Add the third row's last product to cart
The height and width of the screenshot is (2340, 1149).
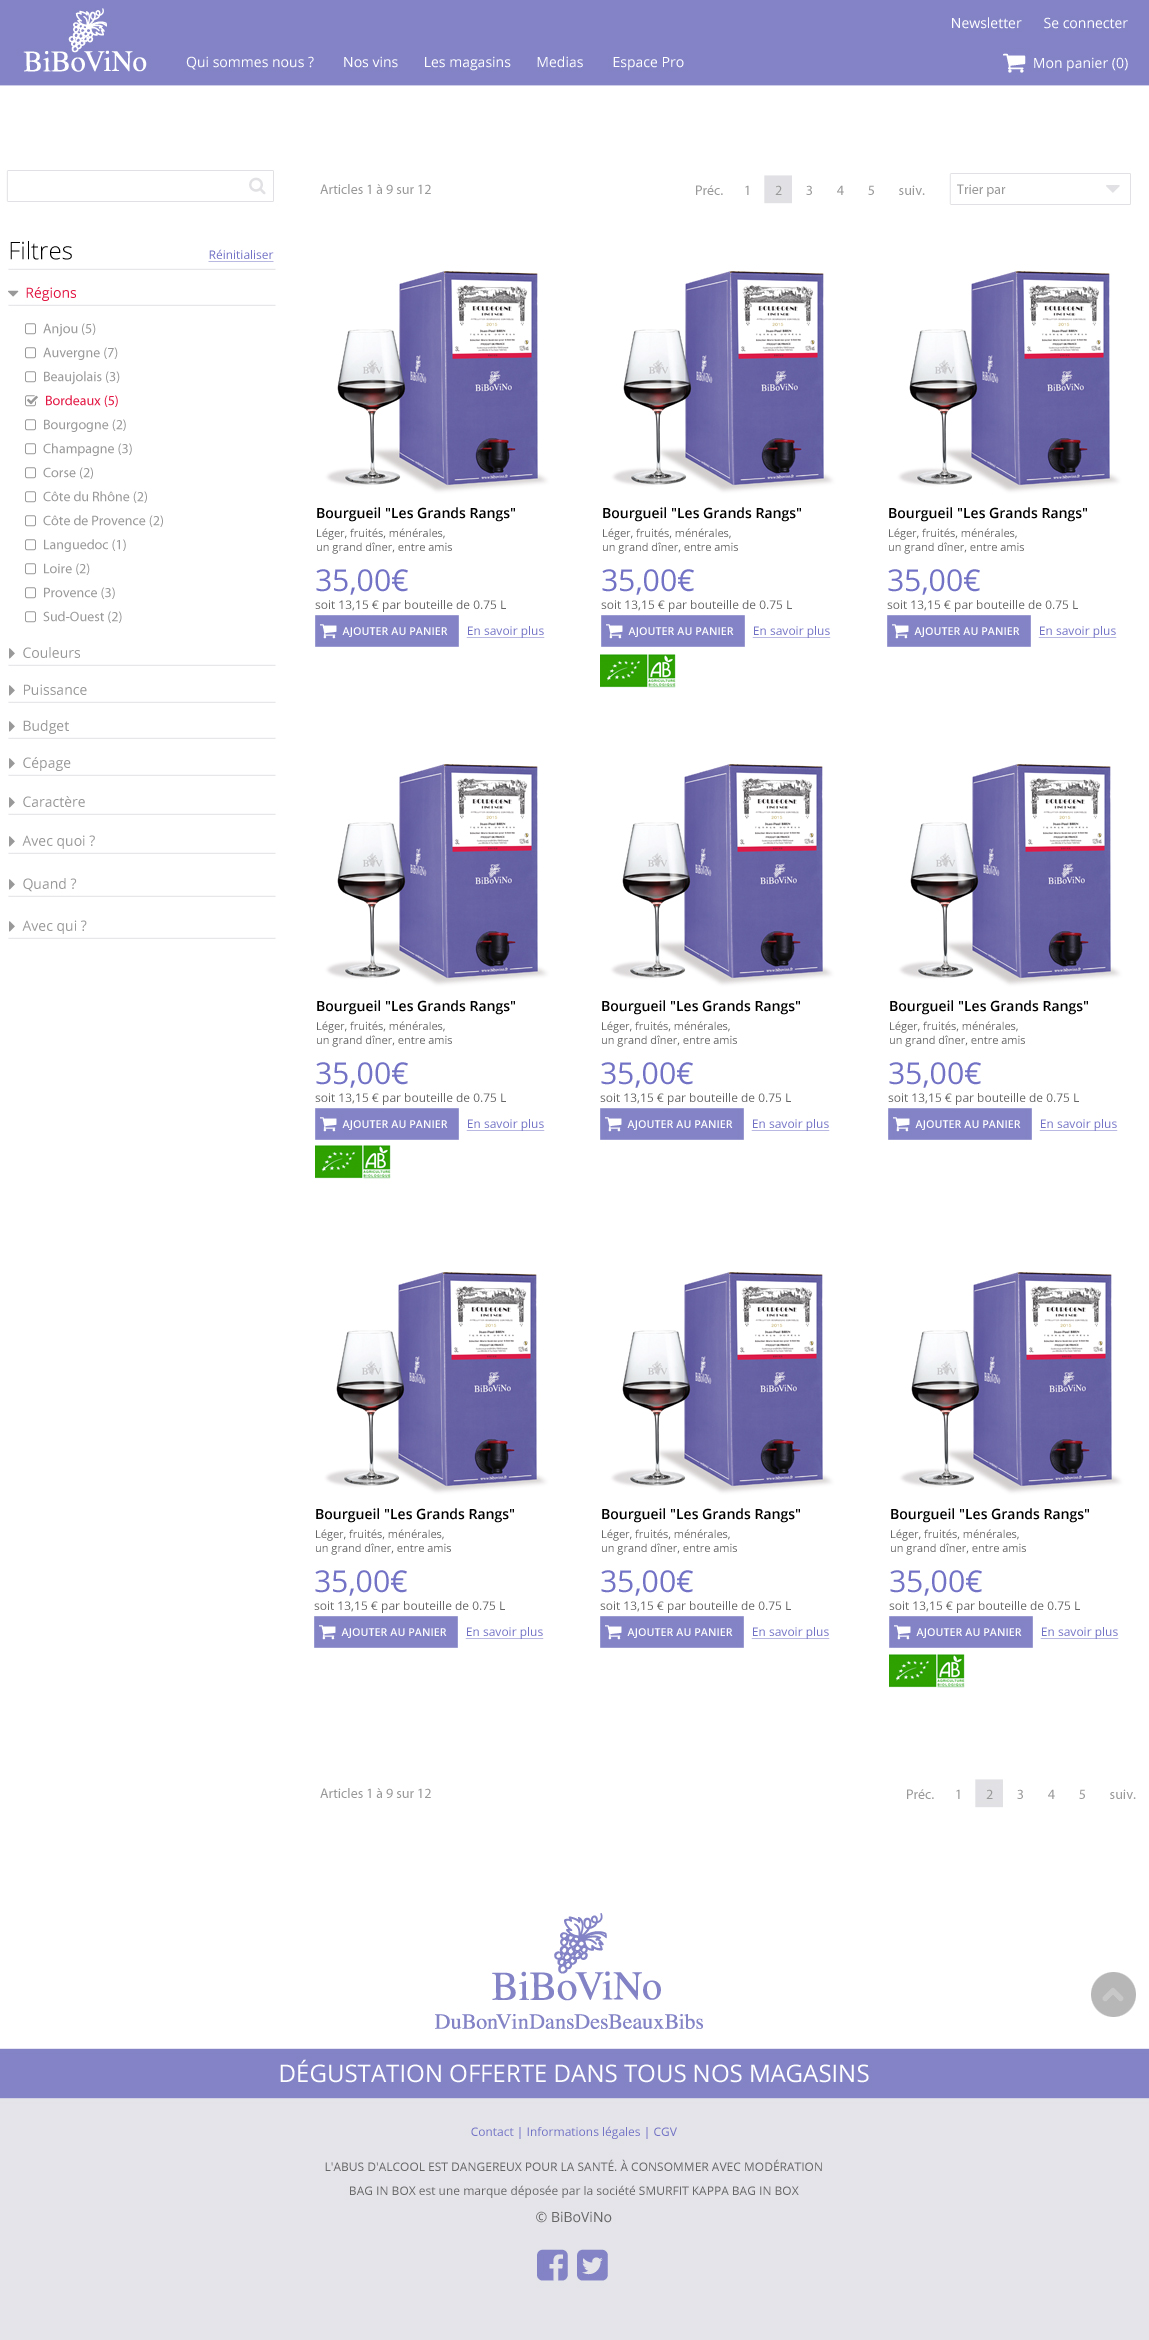[960, 1632]
